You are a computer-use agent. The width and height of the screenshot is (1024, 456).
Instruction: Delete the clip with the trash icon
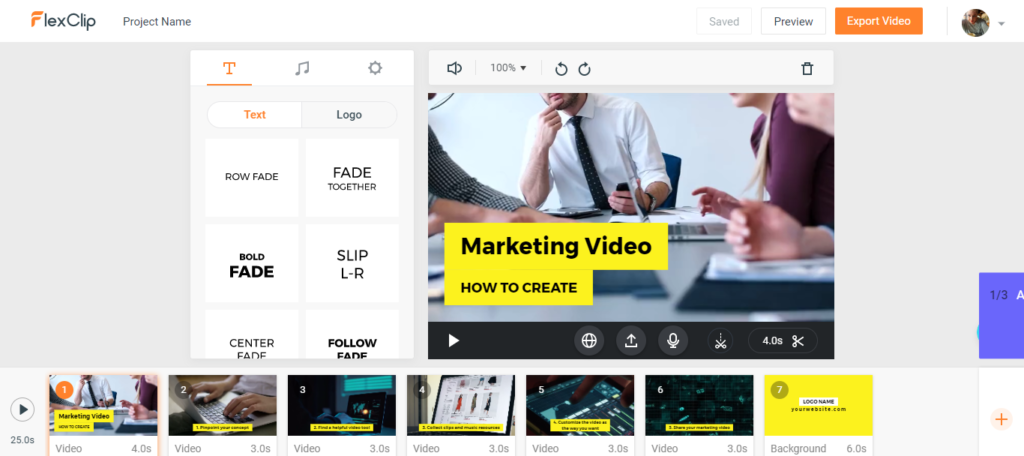[807, 69]
